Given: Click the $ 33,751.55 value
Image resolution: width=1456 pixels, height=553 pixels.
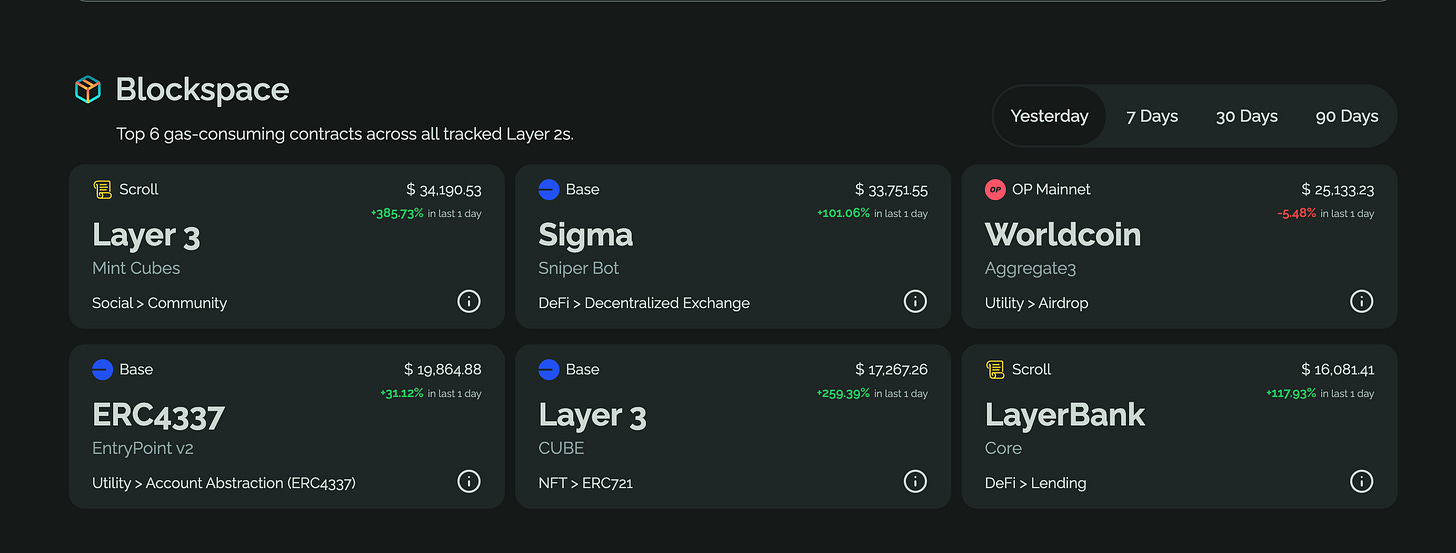Looking at the screenshot, I should pyautogui.click(x=891, y=189).
